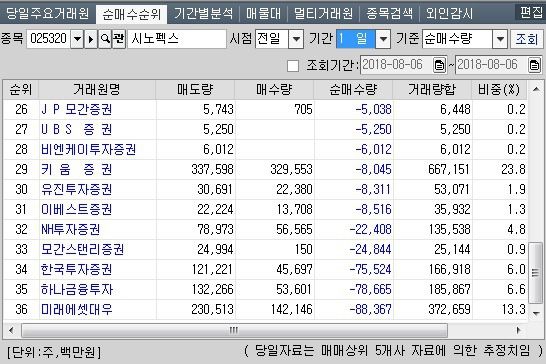Image resolution: width=546 pixels, height=364 pixels.
Task: Sort by the 순매수량 column header
Action: pos(353,90)
